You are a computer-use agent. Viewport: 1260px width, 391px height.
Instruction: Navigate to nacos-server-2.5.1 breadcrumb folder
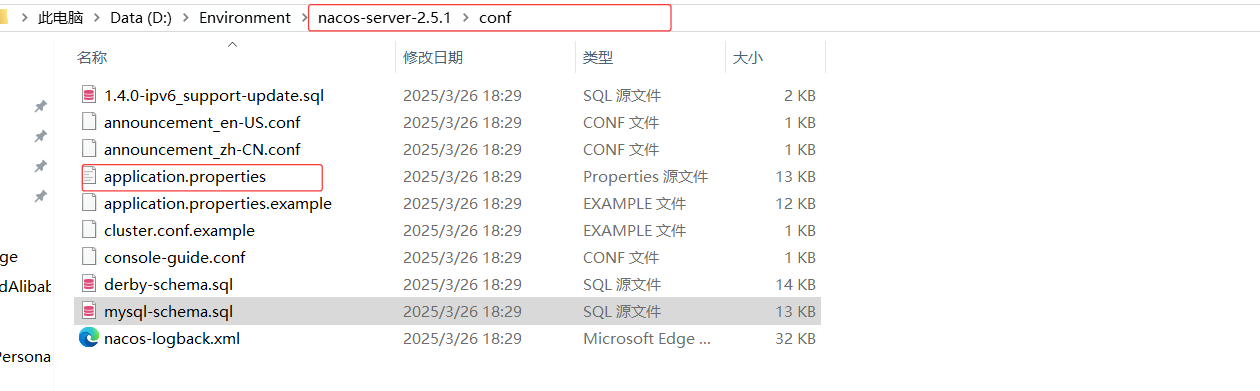coord(383,18)
